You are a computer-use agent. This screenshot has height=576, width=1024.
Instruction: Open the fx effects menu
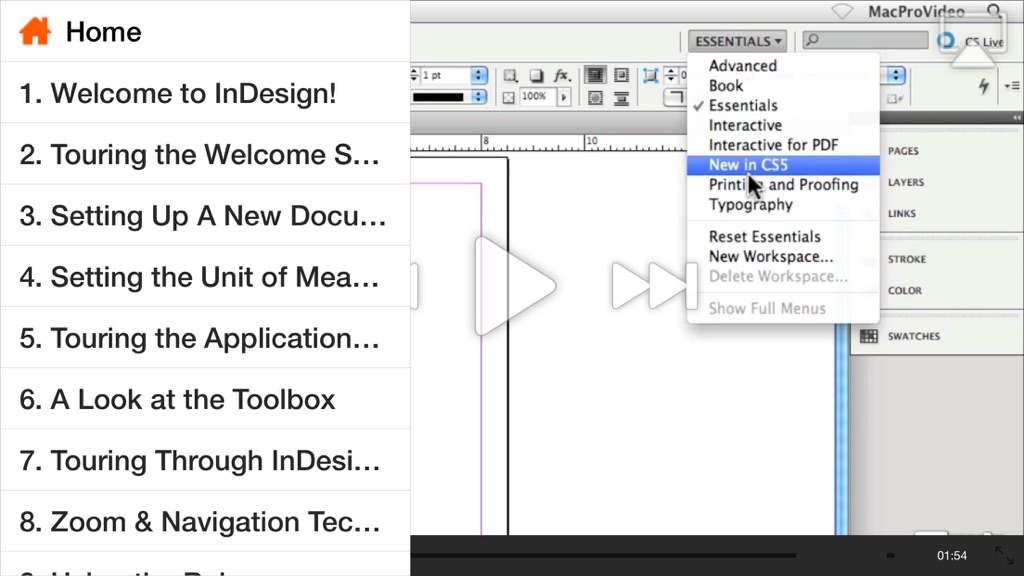[x=562, y=76]
